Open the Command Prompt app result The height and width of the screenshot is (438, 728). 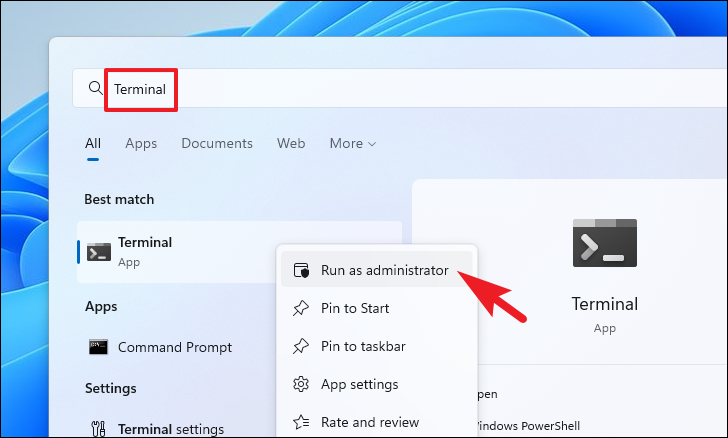176,347
